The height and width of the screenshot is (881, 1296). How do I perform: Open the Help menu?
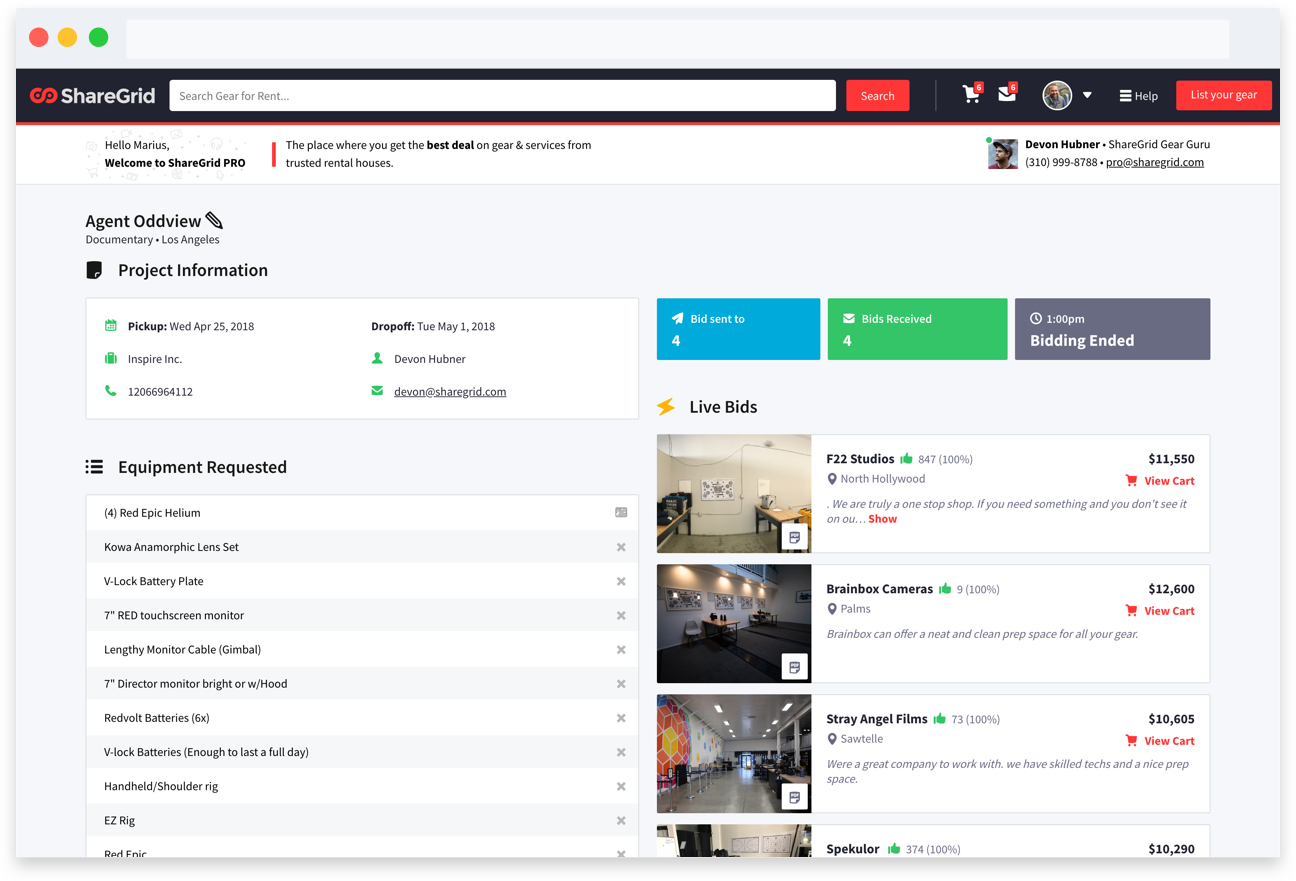pos(1138,96)
